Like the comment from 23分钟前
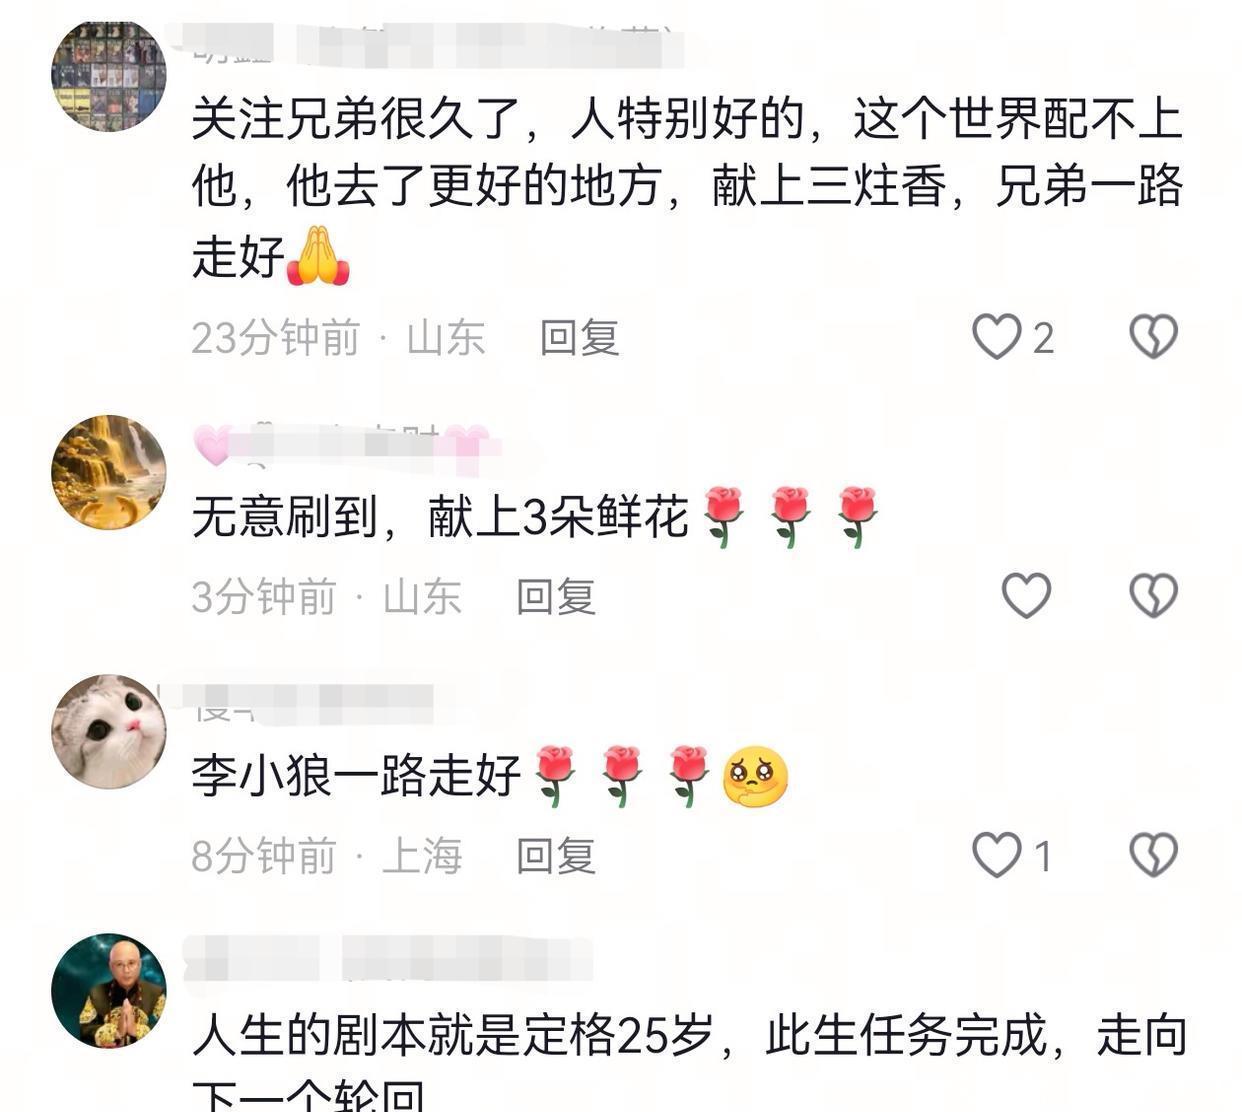 click(997, 337)
